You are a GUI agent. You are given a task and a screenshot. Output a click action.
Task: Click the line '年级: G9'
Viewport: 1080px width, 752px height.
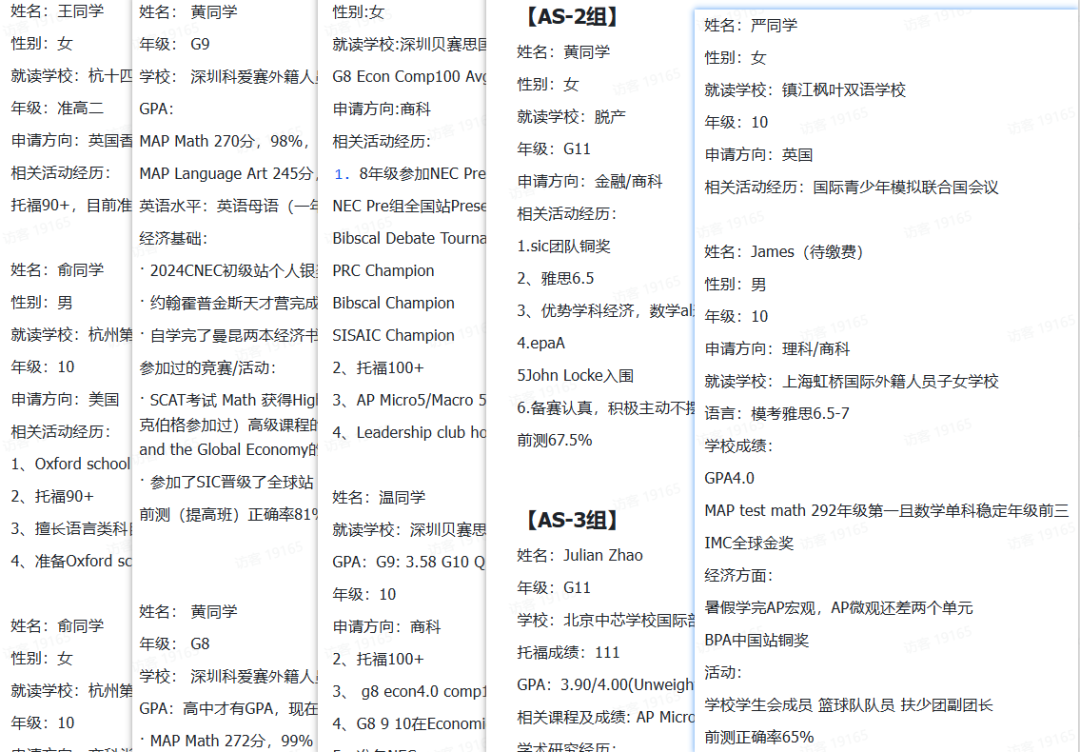(174, 44)
